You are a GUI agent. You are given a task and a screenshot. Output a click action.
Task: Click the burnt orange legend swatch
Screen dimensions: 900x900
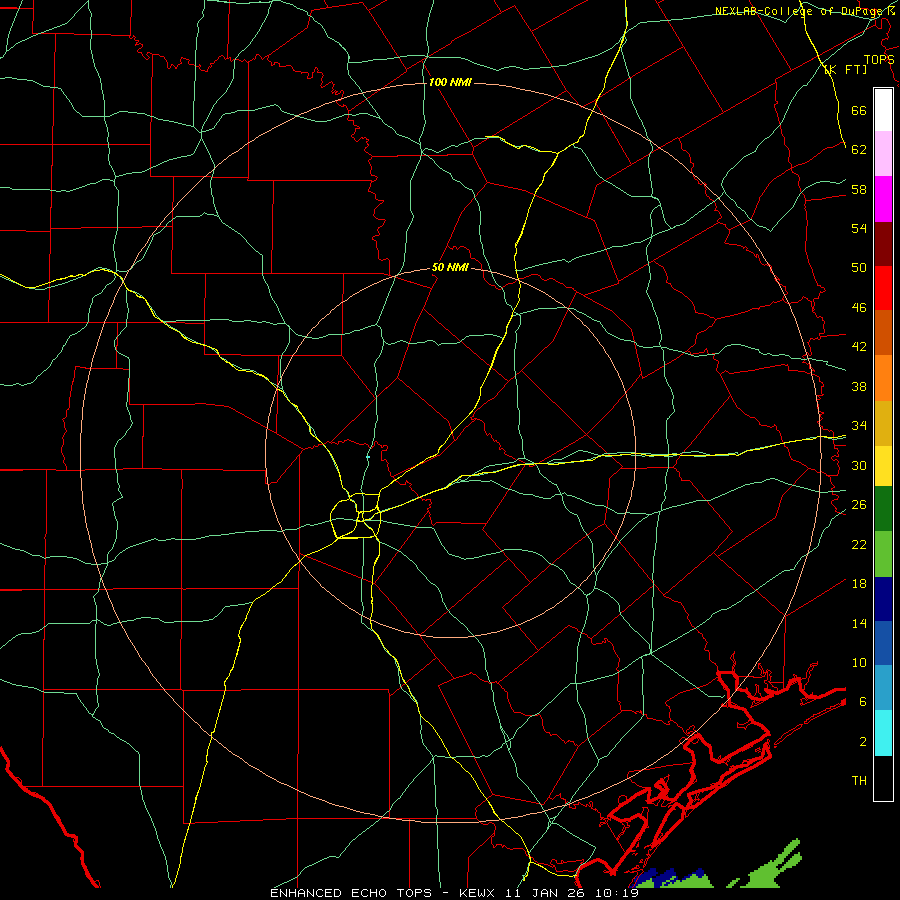pyautogui.click(x=883, y=332)
